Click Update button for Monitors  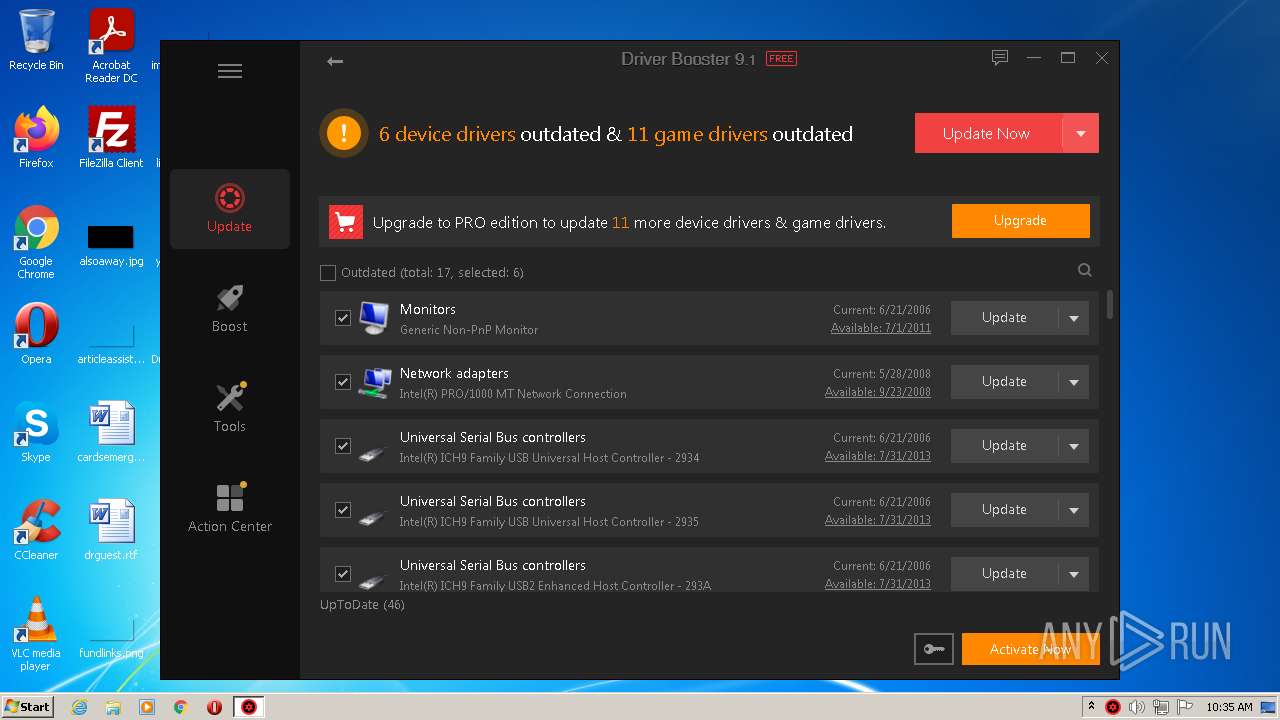[x=1005, y=318]
